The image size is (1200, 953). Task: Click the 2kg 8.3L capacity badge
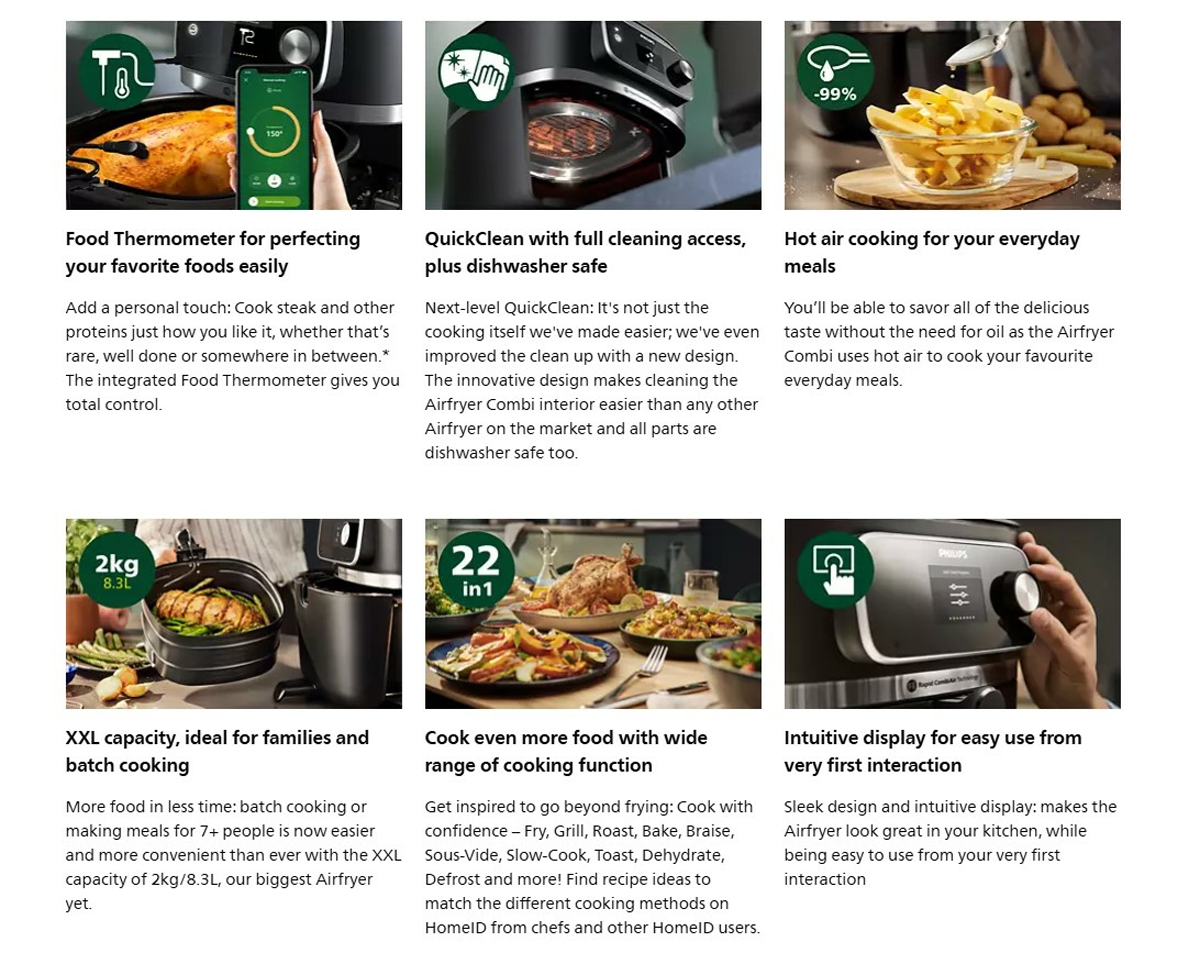[x=117, y=571]
